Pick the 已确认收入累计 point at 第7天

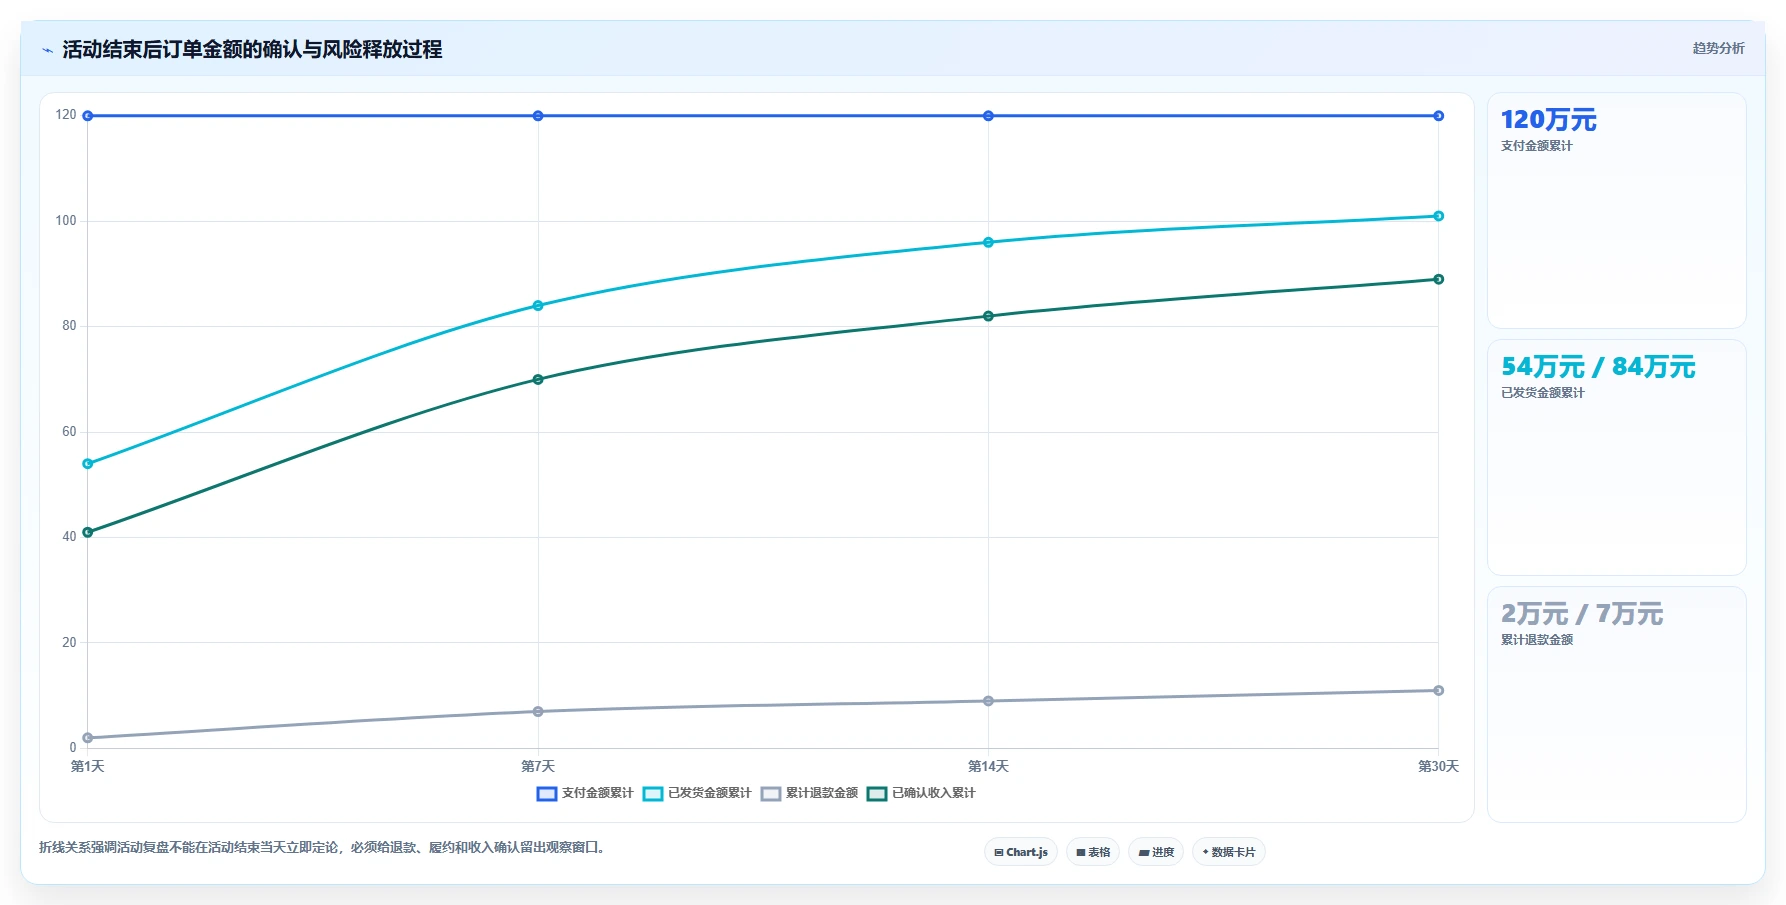[538, 379]
